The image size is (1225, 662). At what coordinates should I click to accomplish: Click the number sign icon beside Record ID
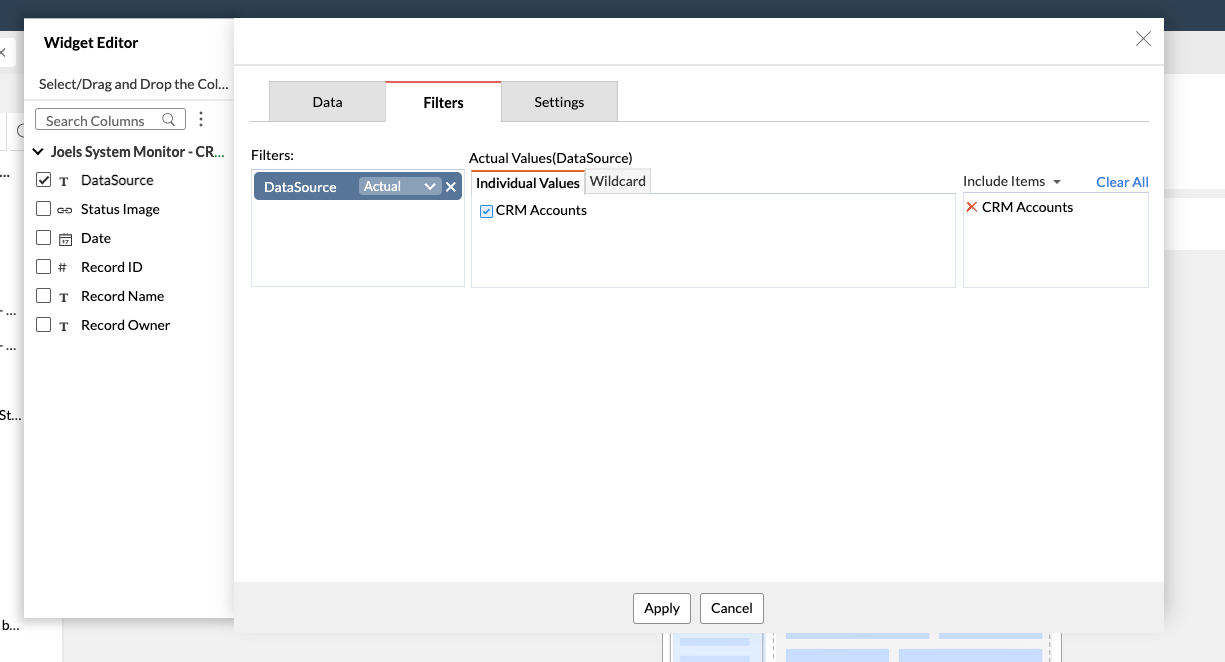(x=63, y=267)
